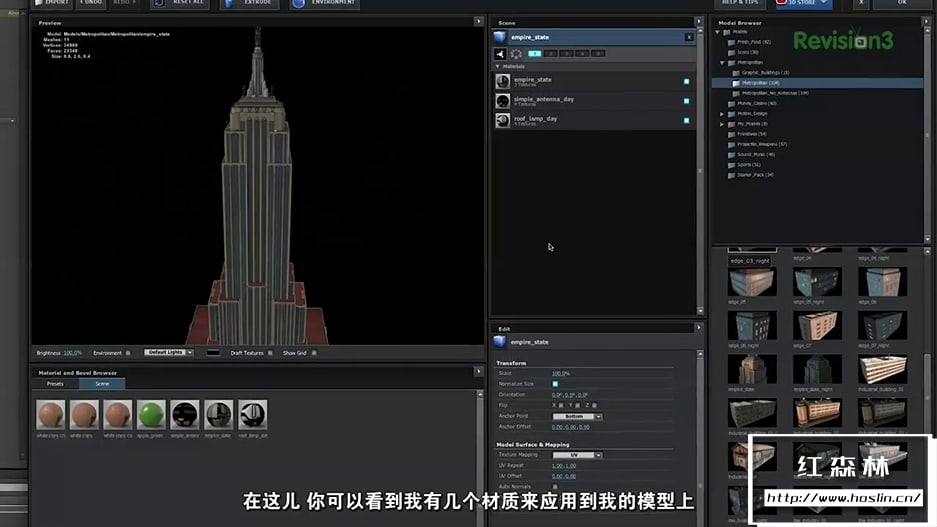Toggle the Show Grid checkbox

[314, 353]
